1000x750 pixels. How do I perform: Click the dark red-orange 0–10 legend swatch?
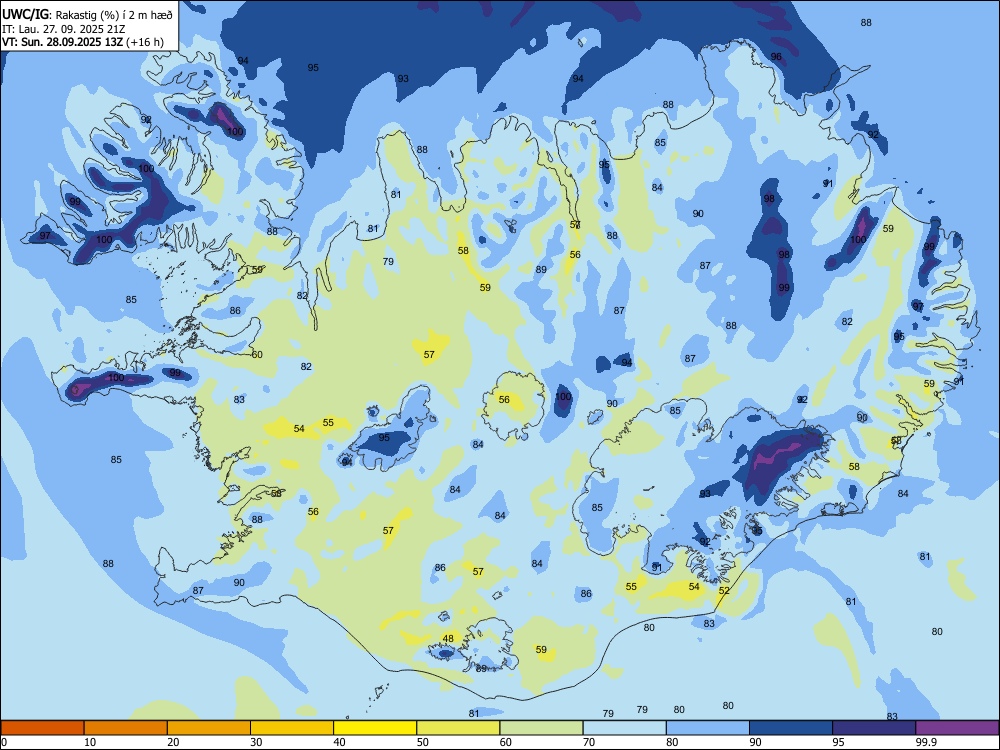coord(42,728)
